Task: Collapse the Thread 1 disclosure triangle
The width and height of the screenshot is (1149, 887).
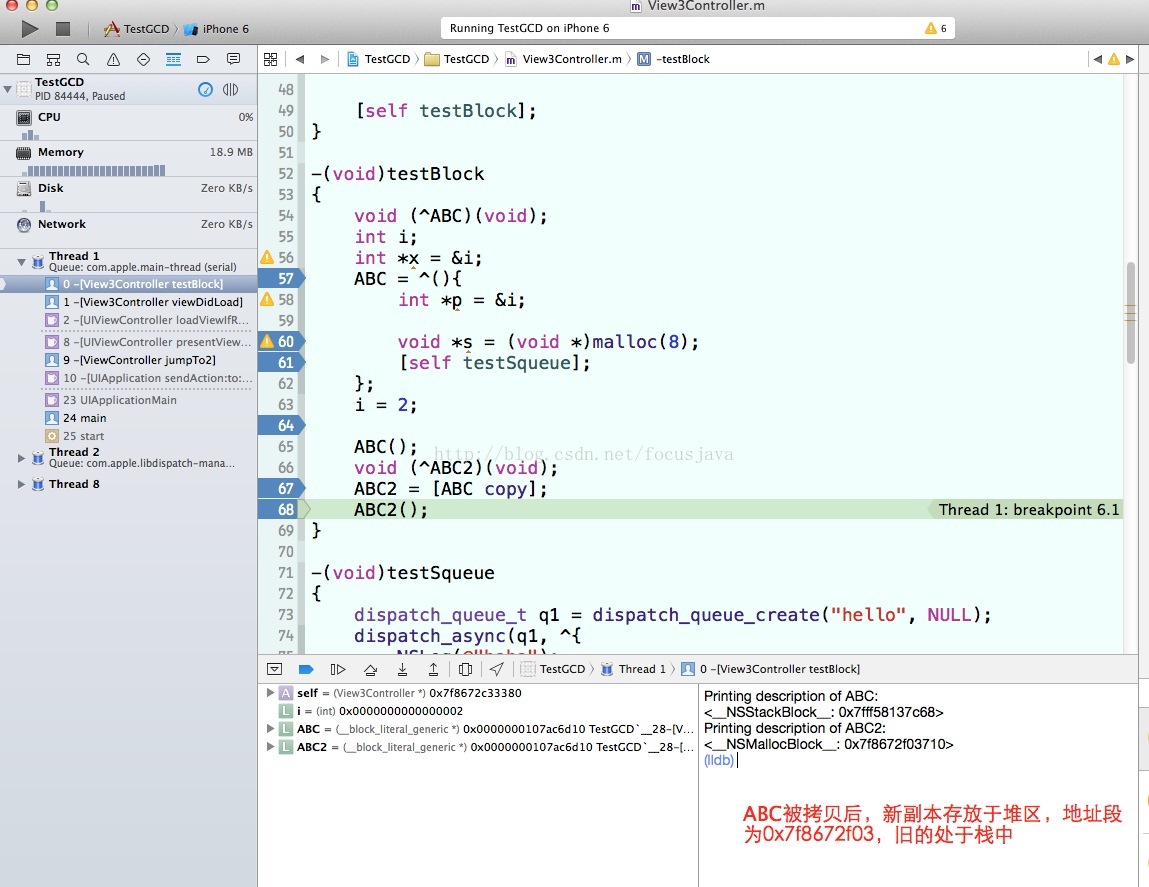Action: click(x=21, y=262)
